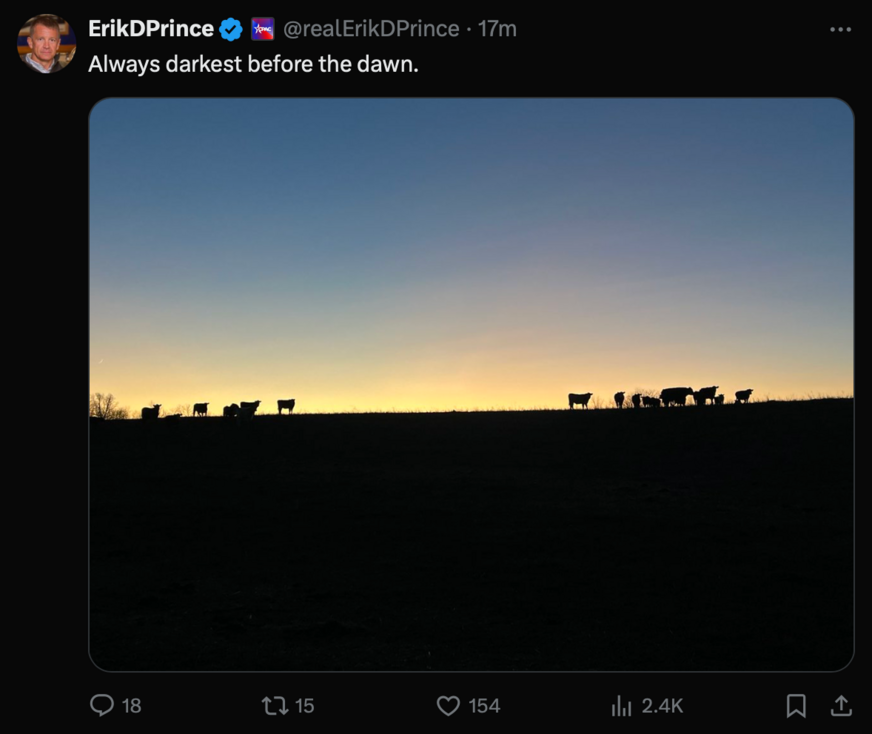Click the reply speech bubble icon
Viewport: 872px width, 734px height.
point(102,706)
